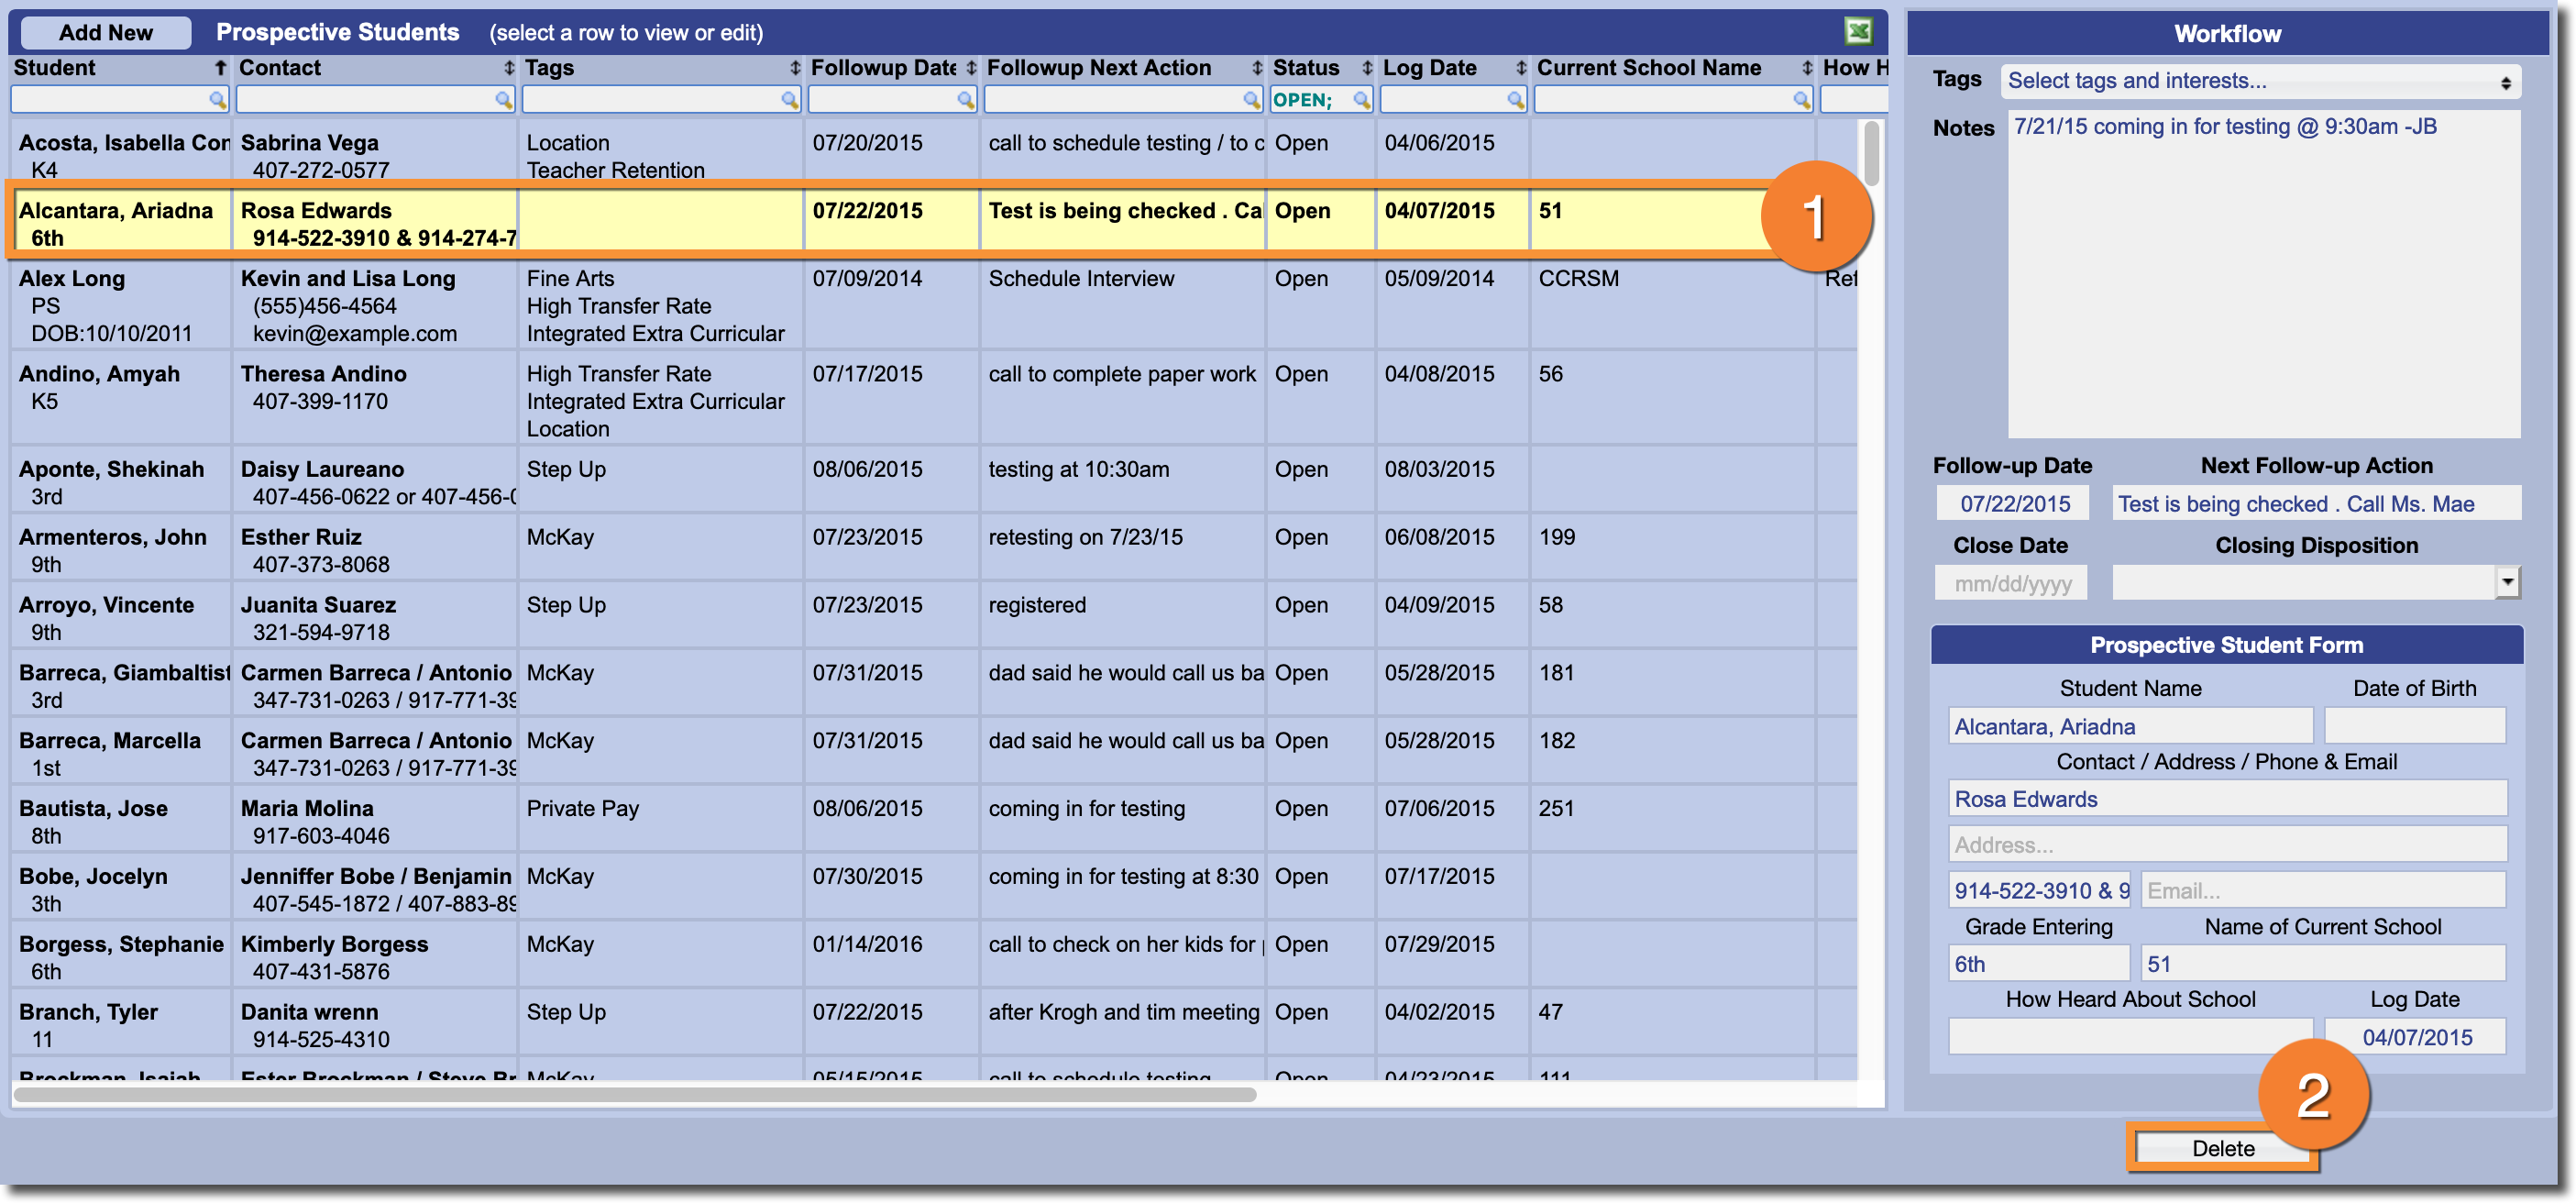
Task: Click search icon in Followup Date filter
Action: pyautogui.click(x=964, y=100)
